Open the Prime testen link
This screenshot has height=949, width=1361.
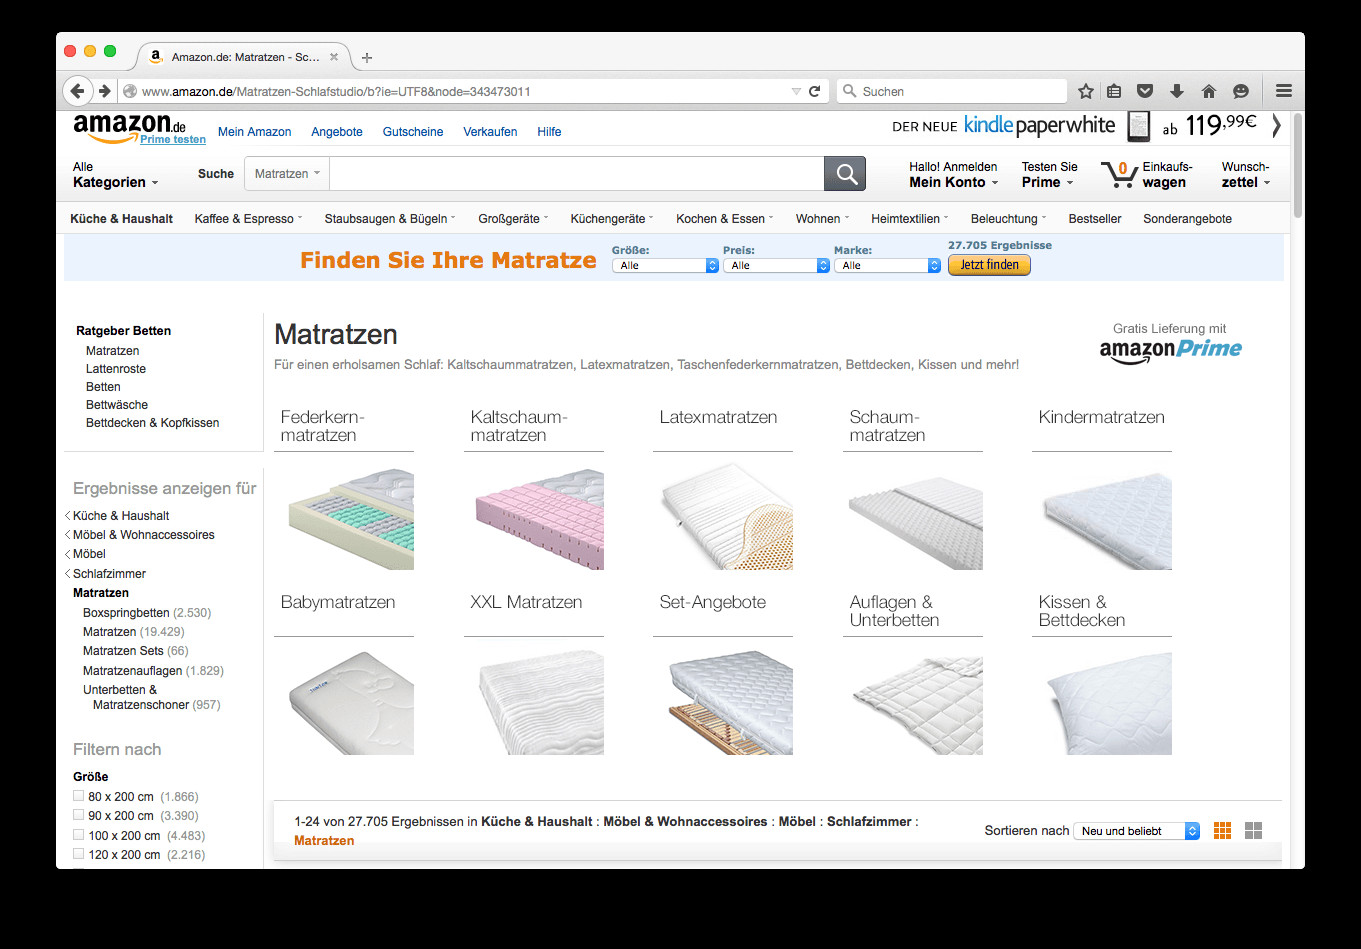(173, 140)
